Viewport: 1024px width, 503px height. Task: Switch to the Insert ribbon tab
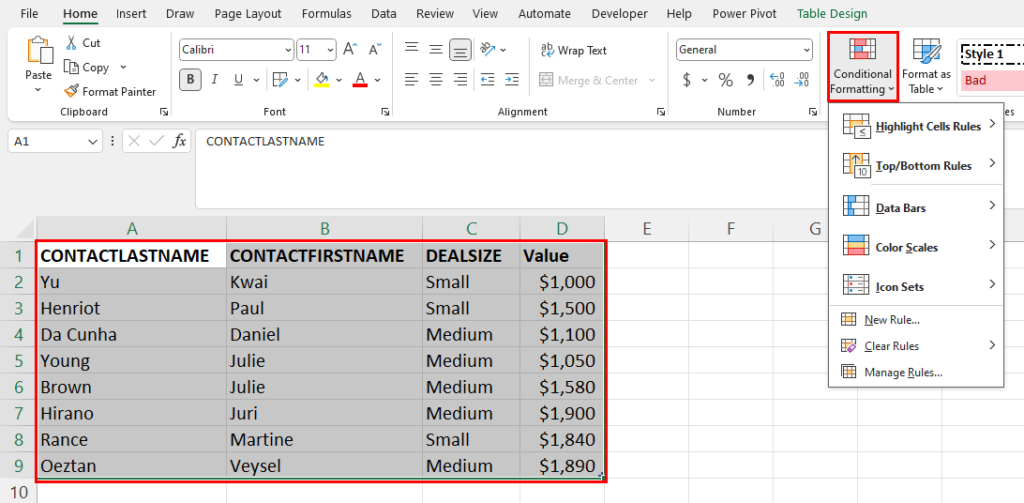(x=131, y=14)
